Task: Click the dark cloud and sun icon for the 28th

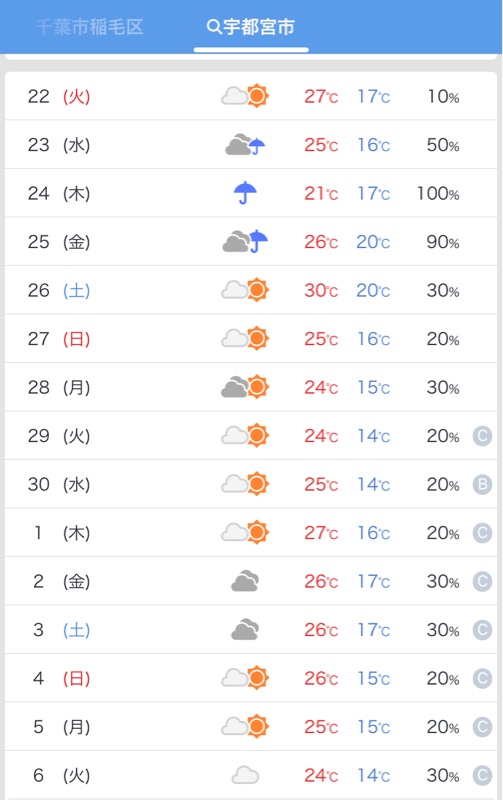Action: point(245,387)
